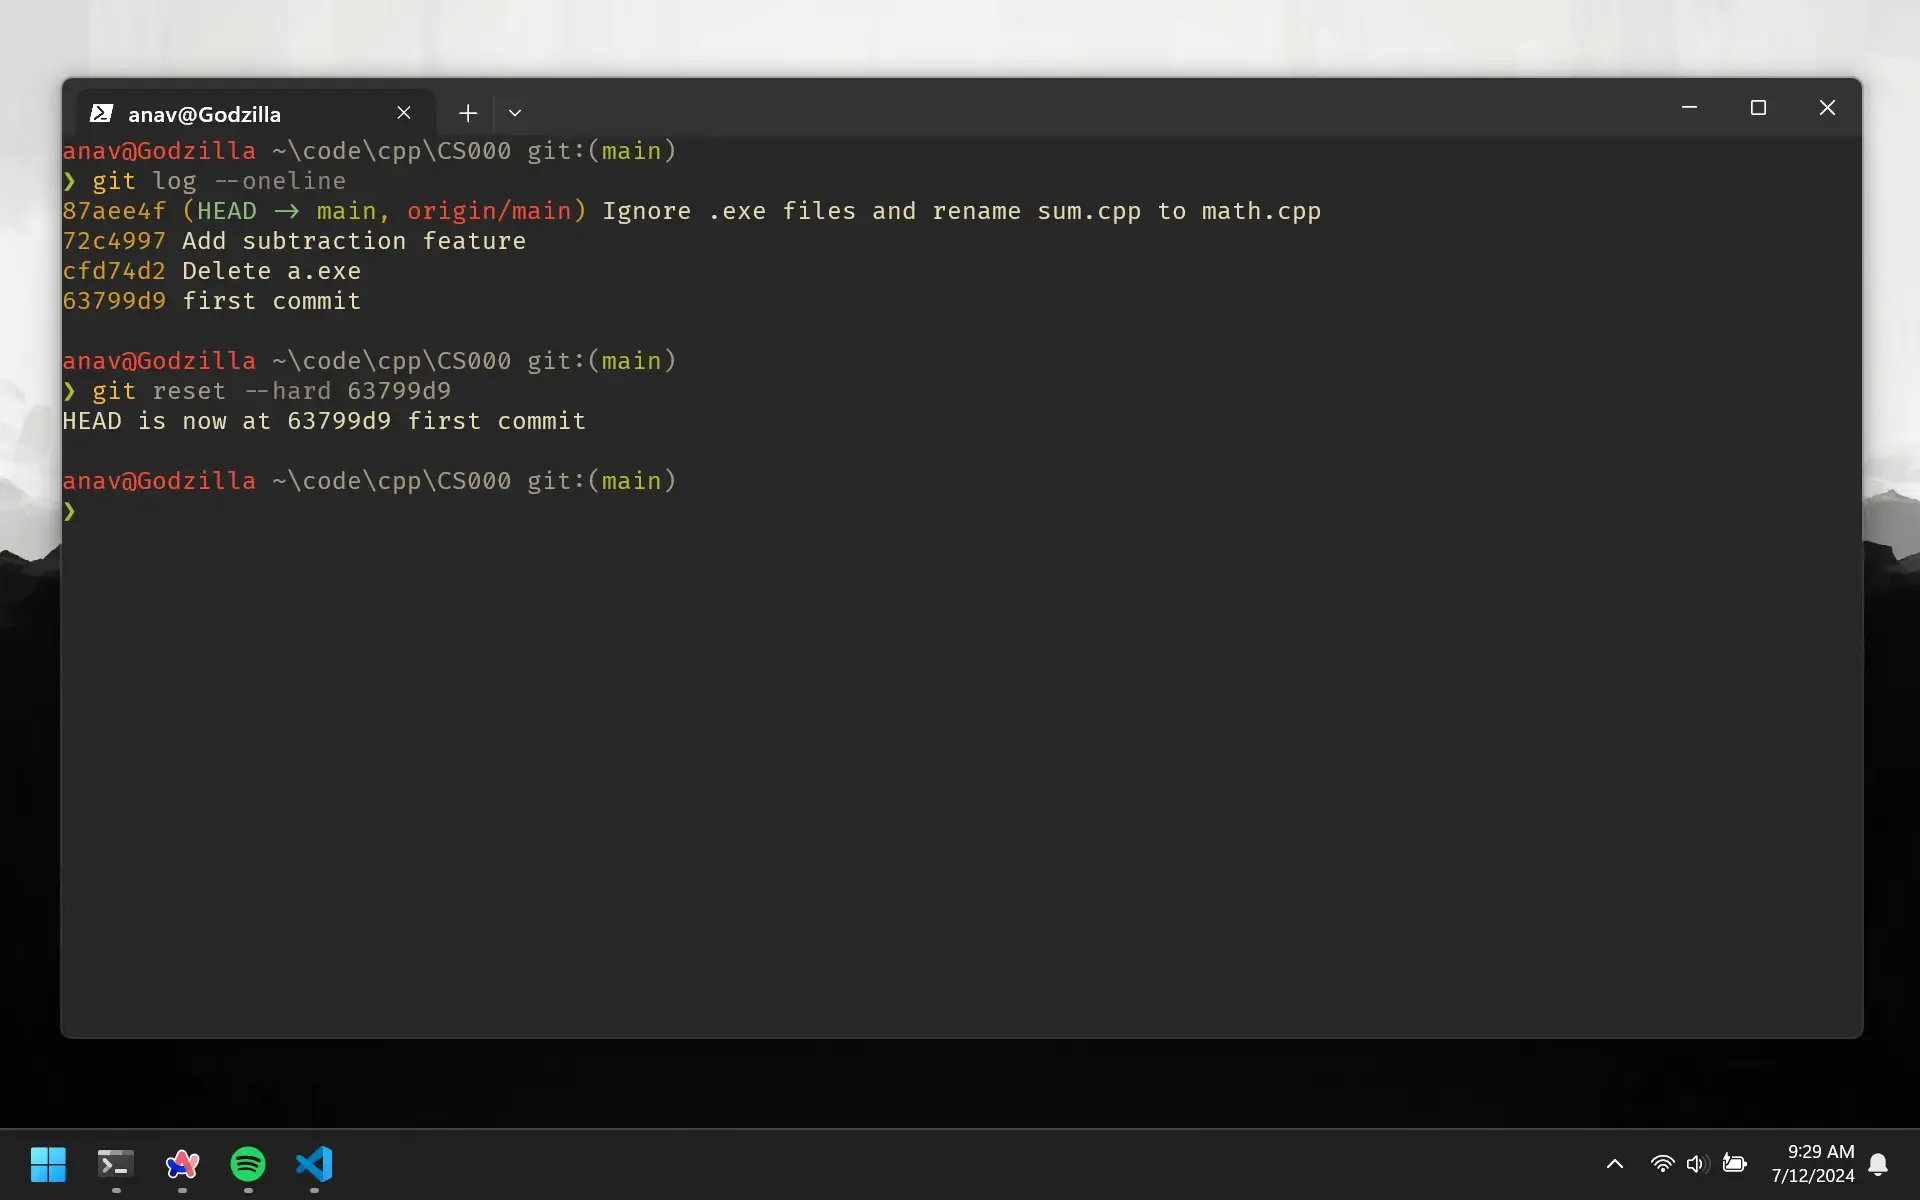Close the anav@Godzilla tab

pyautogui.click(x=404, y=113)
